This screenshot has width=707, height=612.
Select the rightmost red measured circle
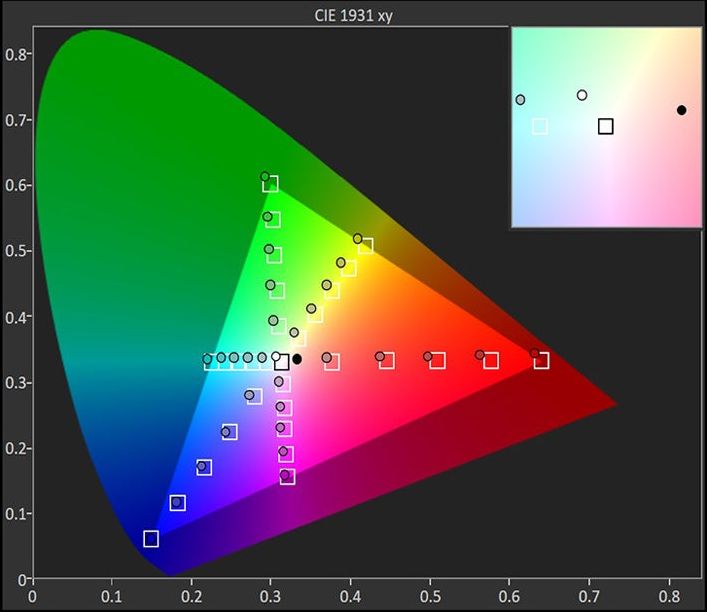point(535,354)
